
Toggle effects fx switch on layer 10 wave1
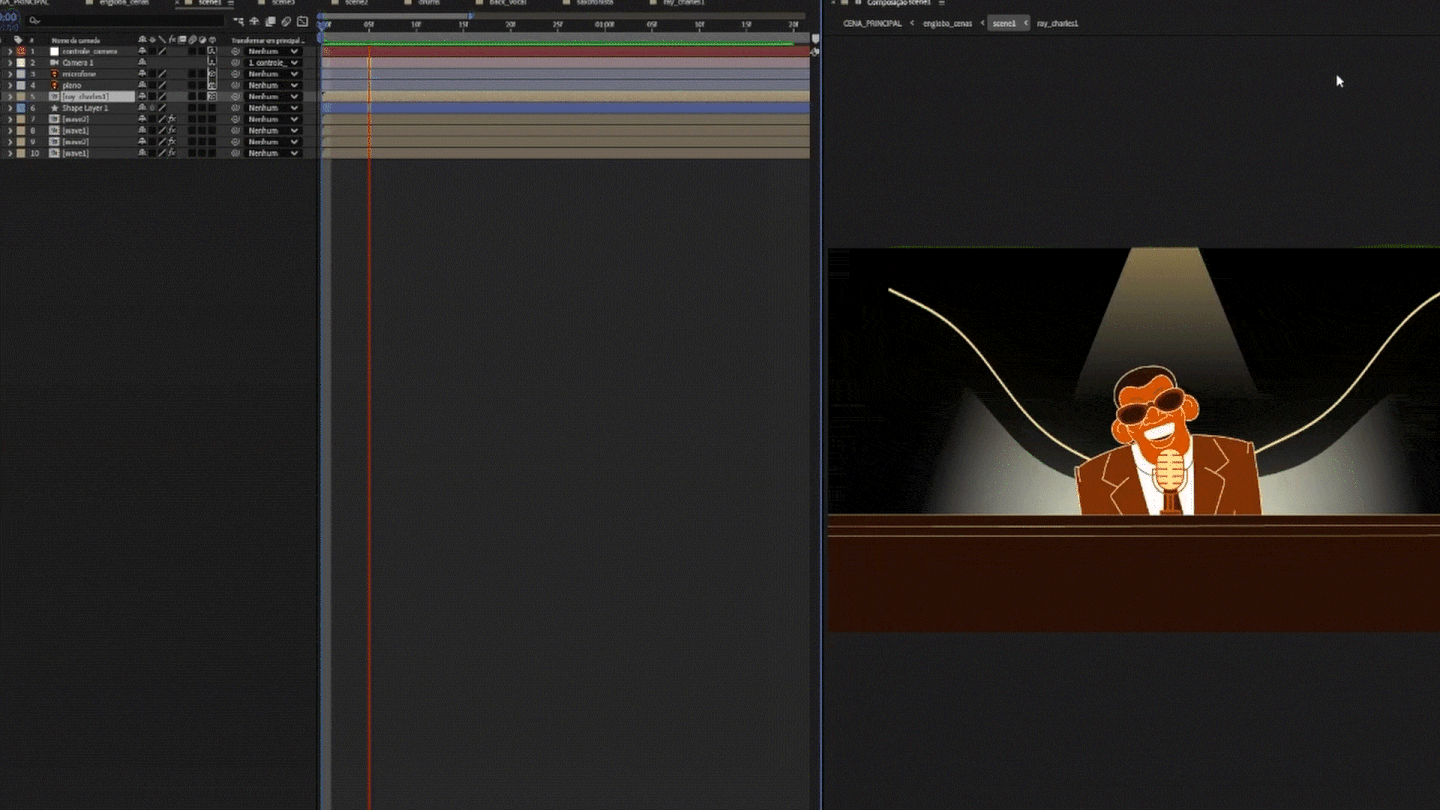pyautogui.click(x=172, y=153)
